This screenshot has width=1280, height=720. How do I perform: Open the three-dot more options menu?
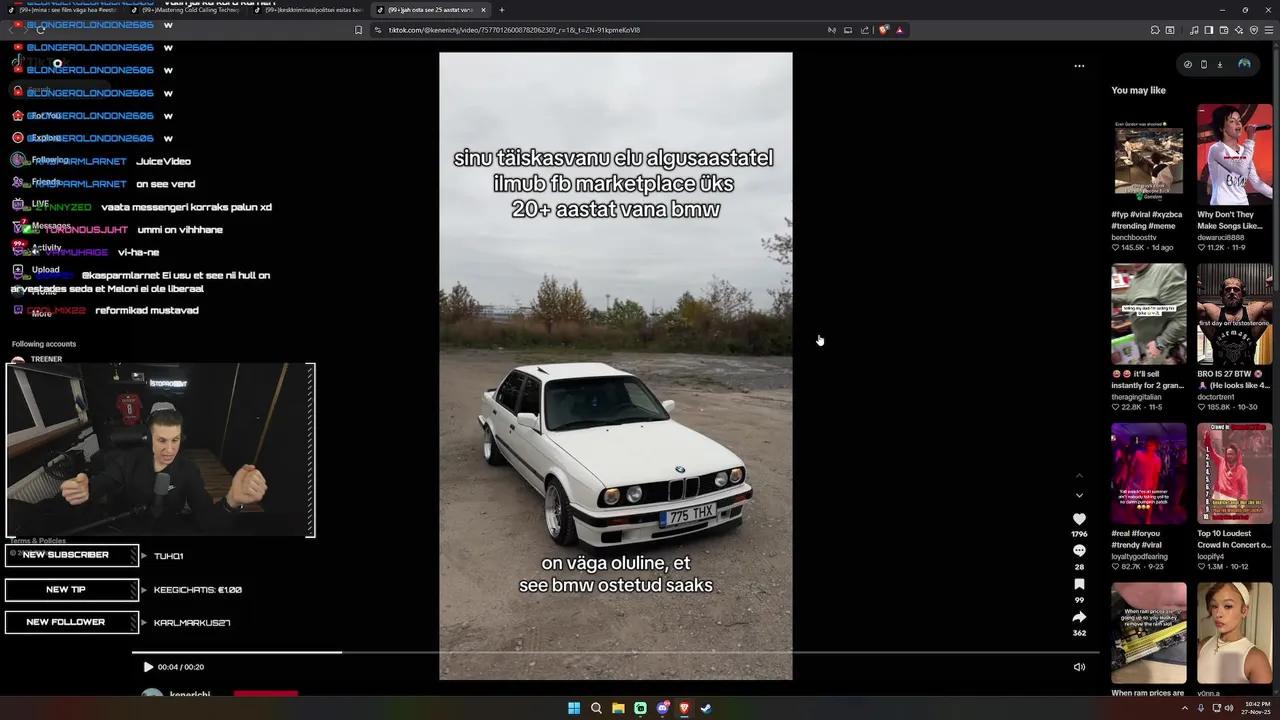(1079, 66)
